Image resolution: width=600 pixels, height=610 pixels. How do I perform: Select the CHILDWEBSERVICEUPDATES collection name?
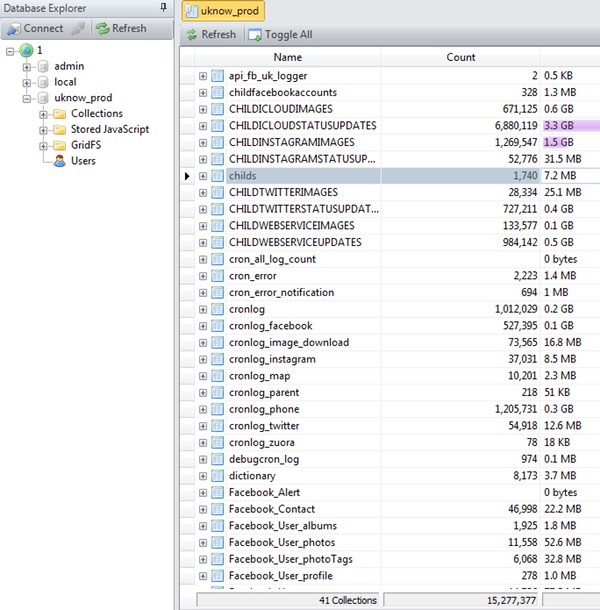tap(295, 242)
